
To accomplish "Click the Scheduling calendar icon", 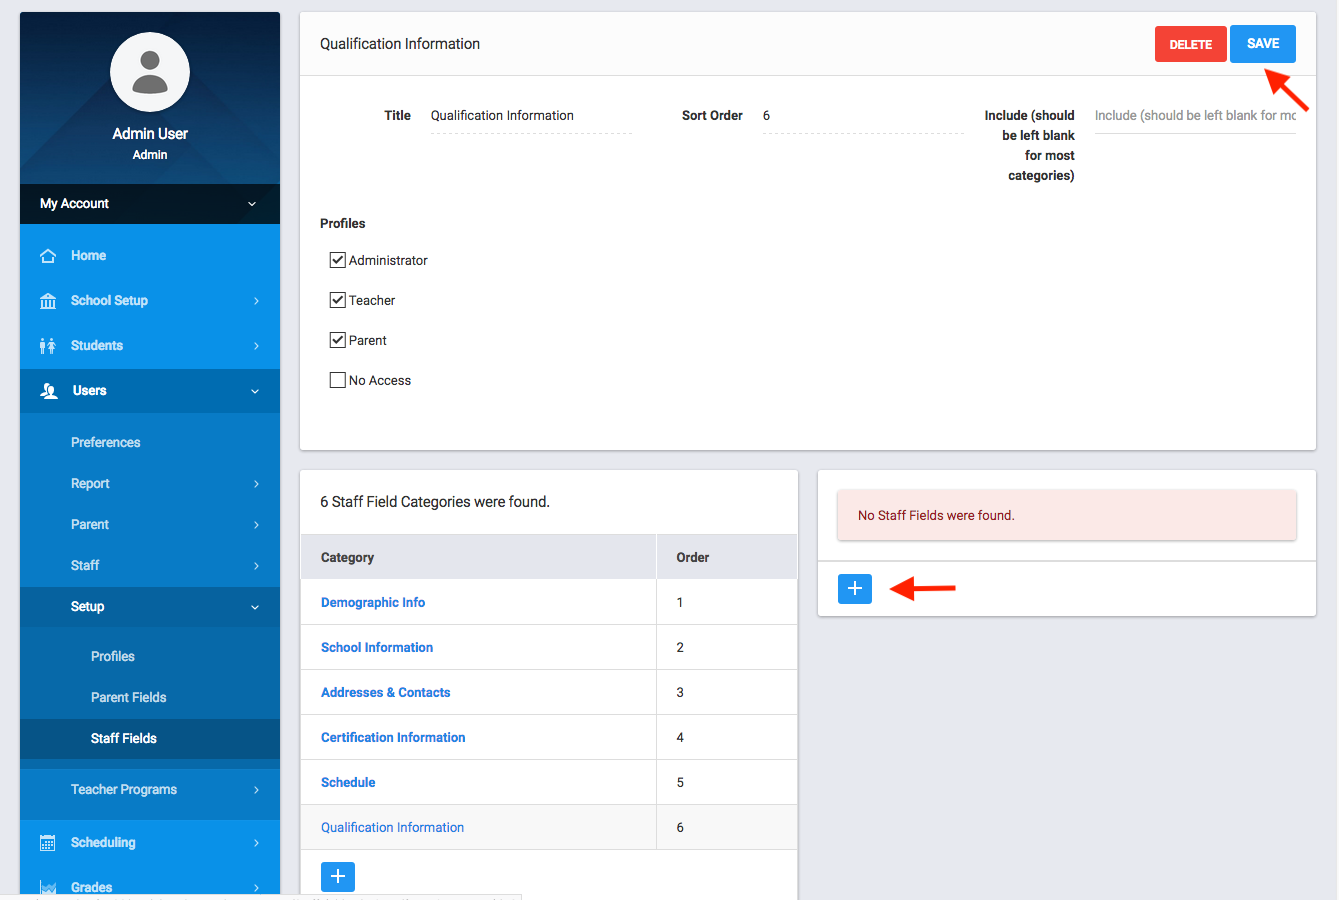I will [48, 843].
